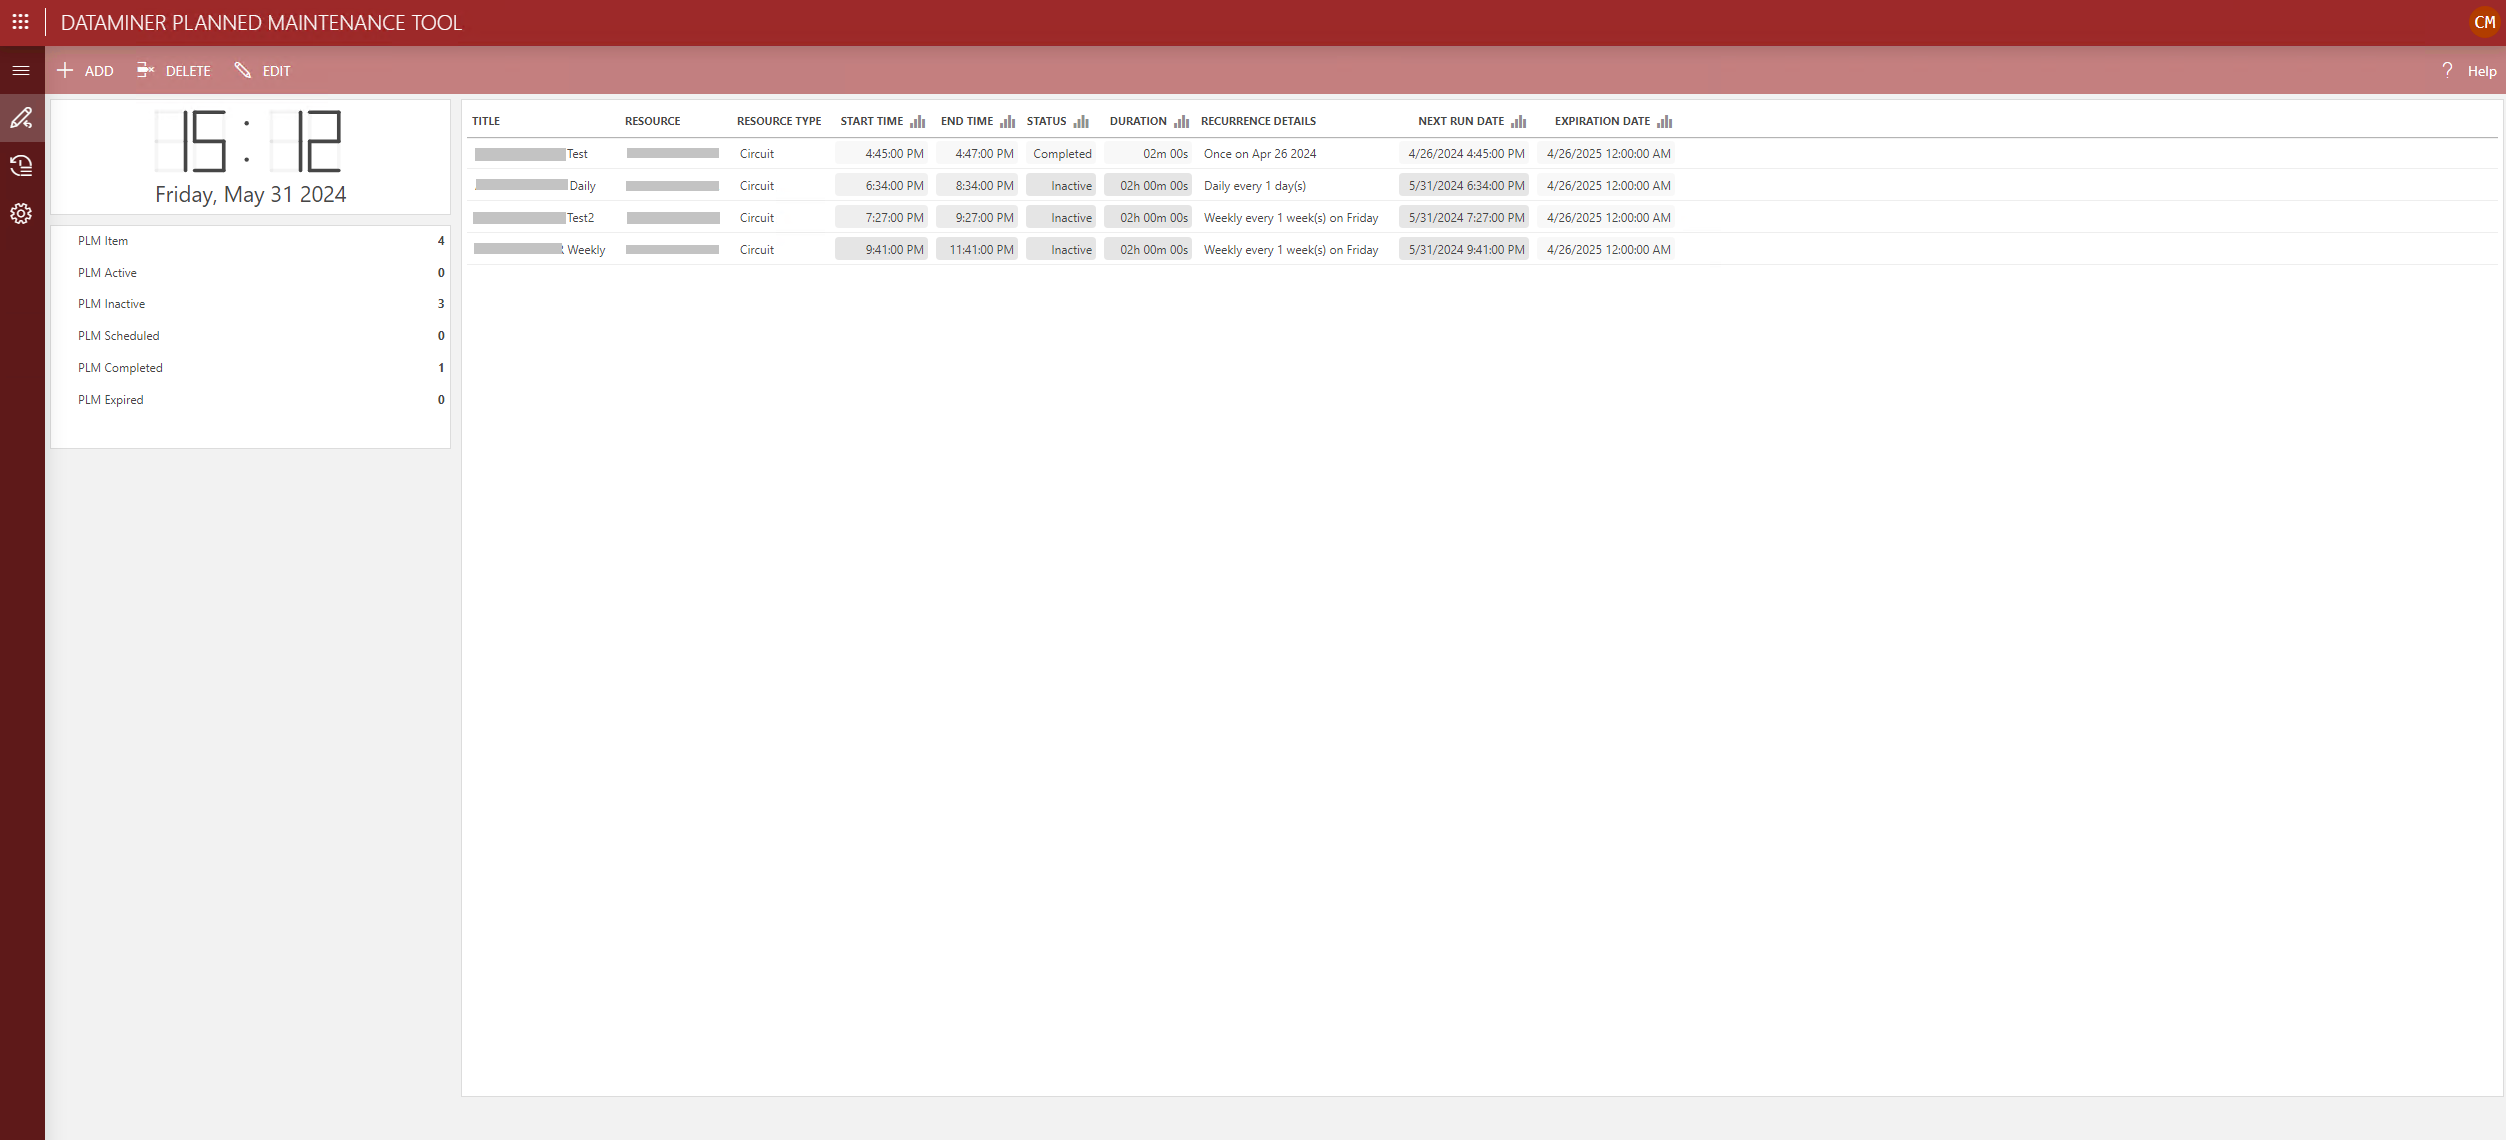This screenshot has width=2506, height=1140.
Task: Sort by the Resource Type column header
Action: (x=779, y=121)
